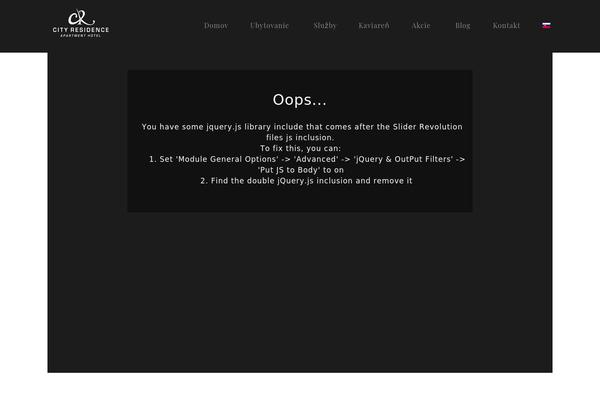Click the 'files js inclusion.' text line
600x400 pixels.
pyautogui.click(x=300, y=137)
